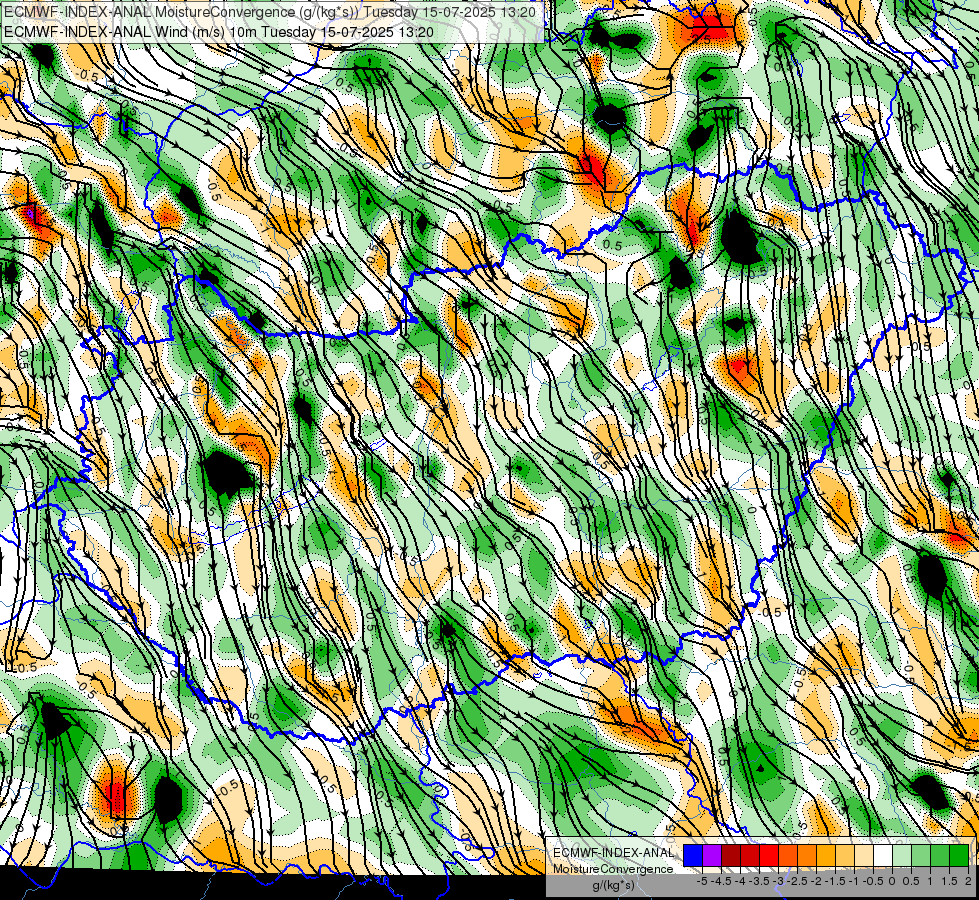Click the palest peach legend swatch
This screenshot has width=979, height=900.
[863, 856]
